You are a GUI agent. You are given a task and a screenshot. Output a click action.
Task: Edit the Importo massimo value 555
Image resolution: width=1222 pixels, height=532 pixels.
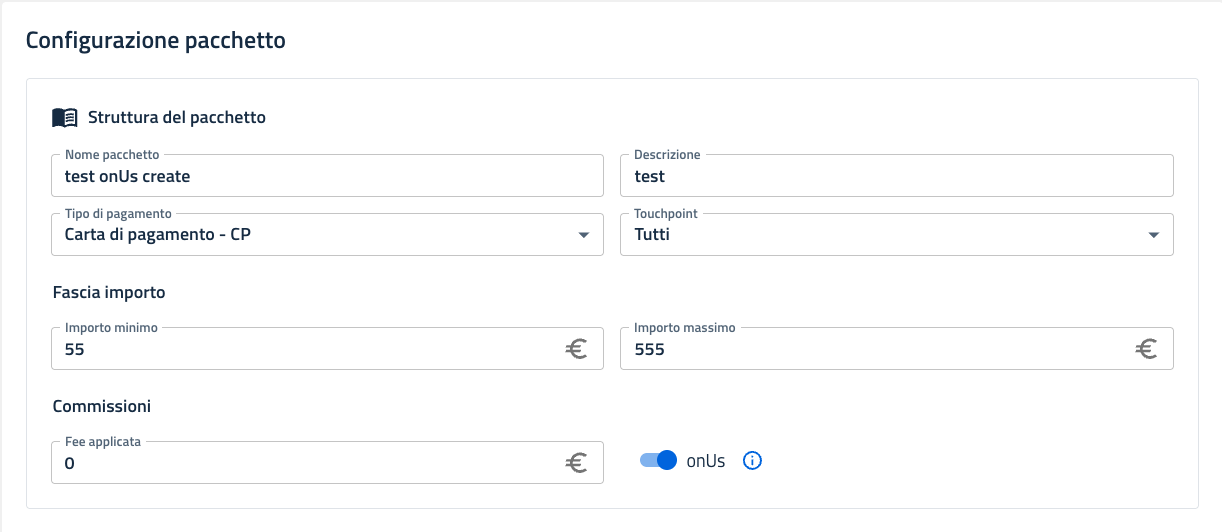tap(870, 349)
